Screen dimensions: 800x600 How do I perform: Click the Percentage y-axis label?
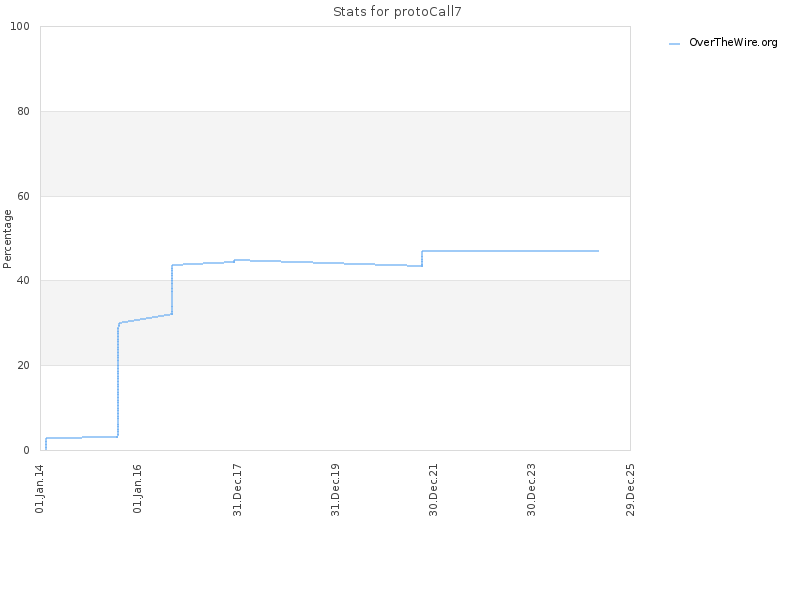(7, 239)
